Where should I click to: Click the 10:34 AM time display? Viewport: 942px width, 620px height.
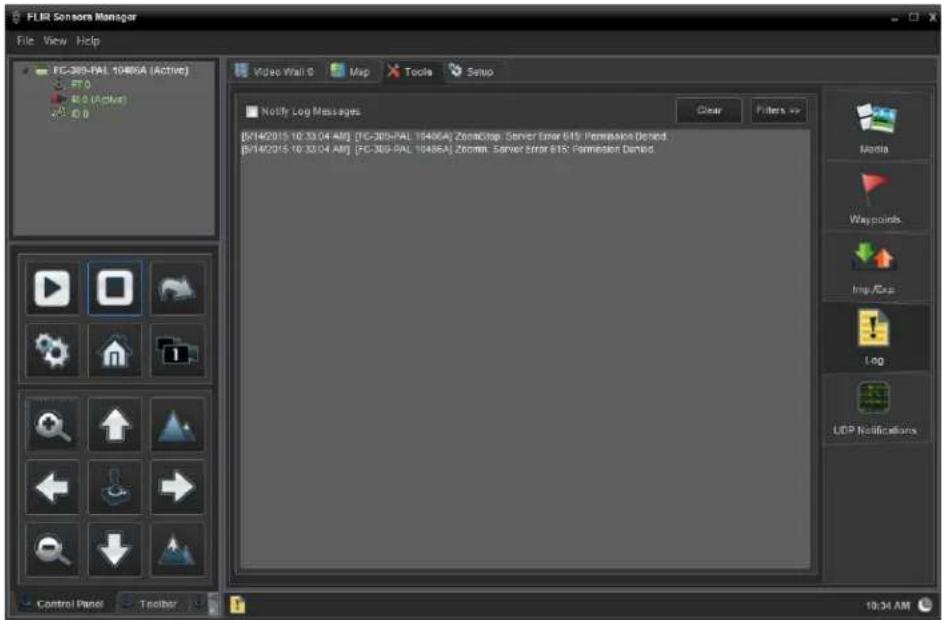888,606
